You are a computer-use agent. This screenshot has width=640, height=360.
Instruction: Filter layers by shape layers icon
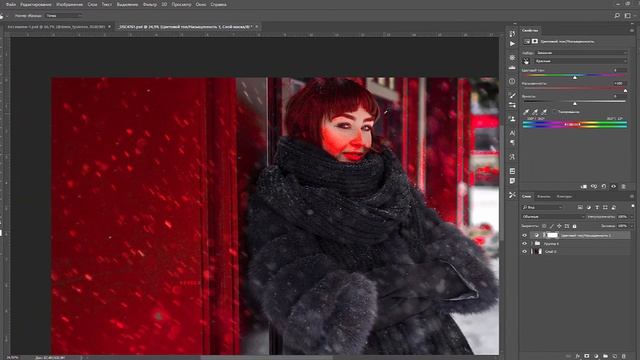click(605, 207)
